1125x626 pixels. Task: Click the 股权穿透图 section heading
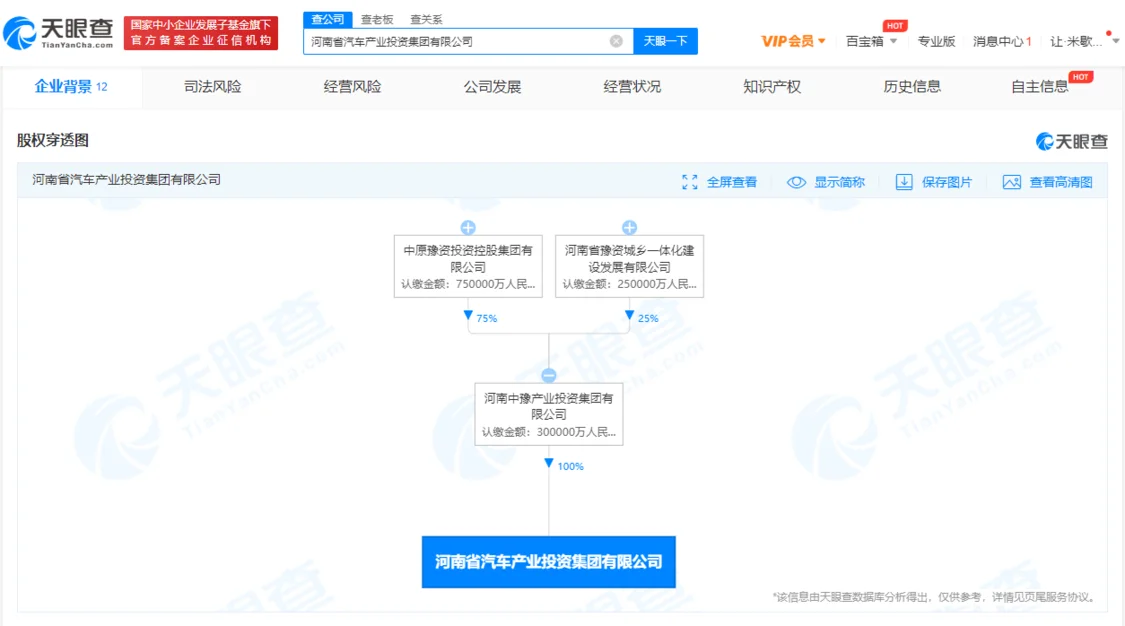click(53, 140)
